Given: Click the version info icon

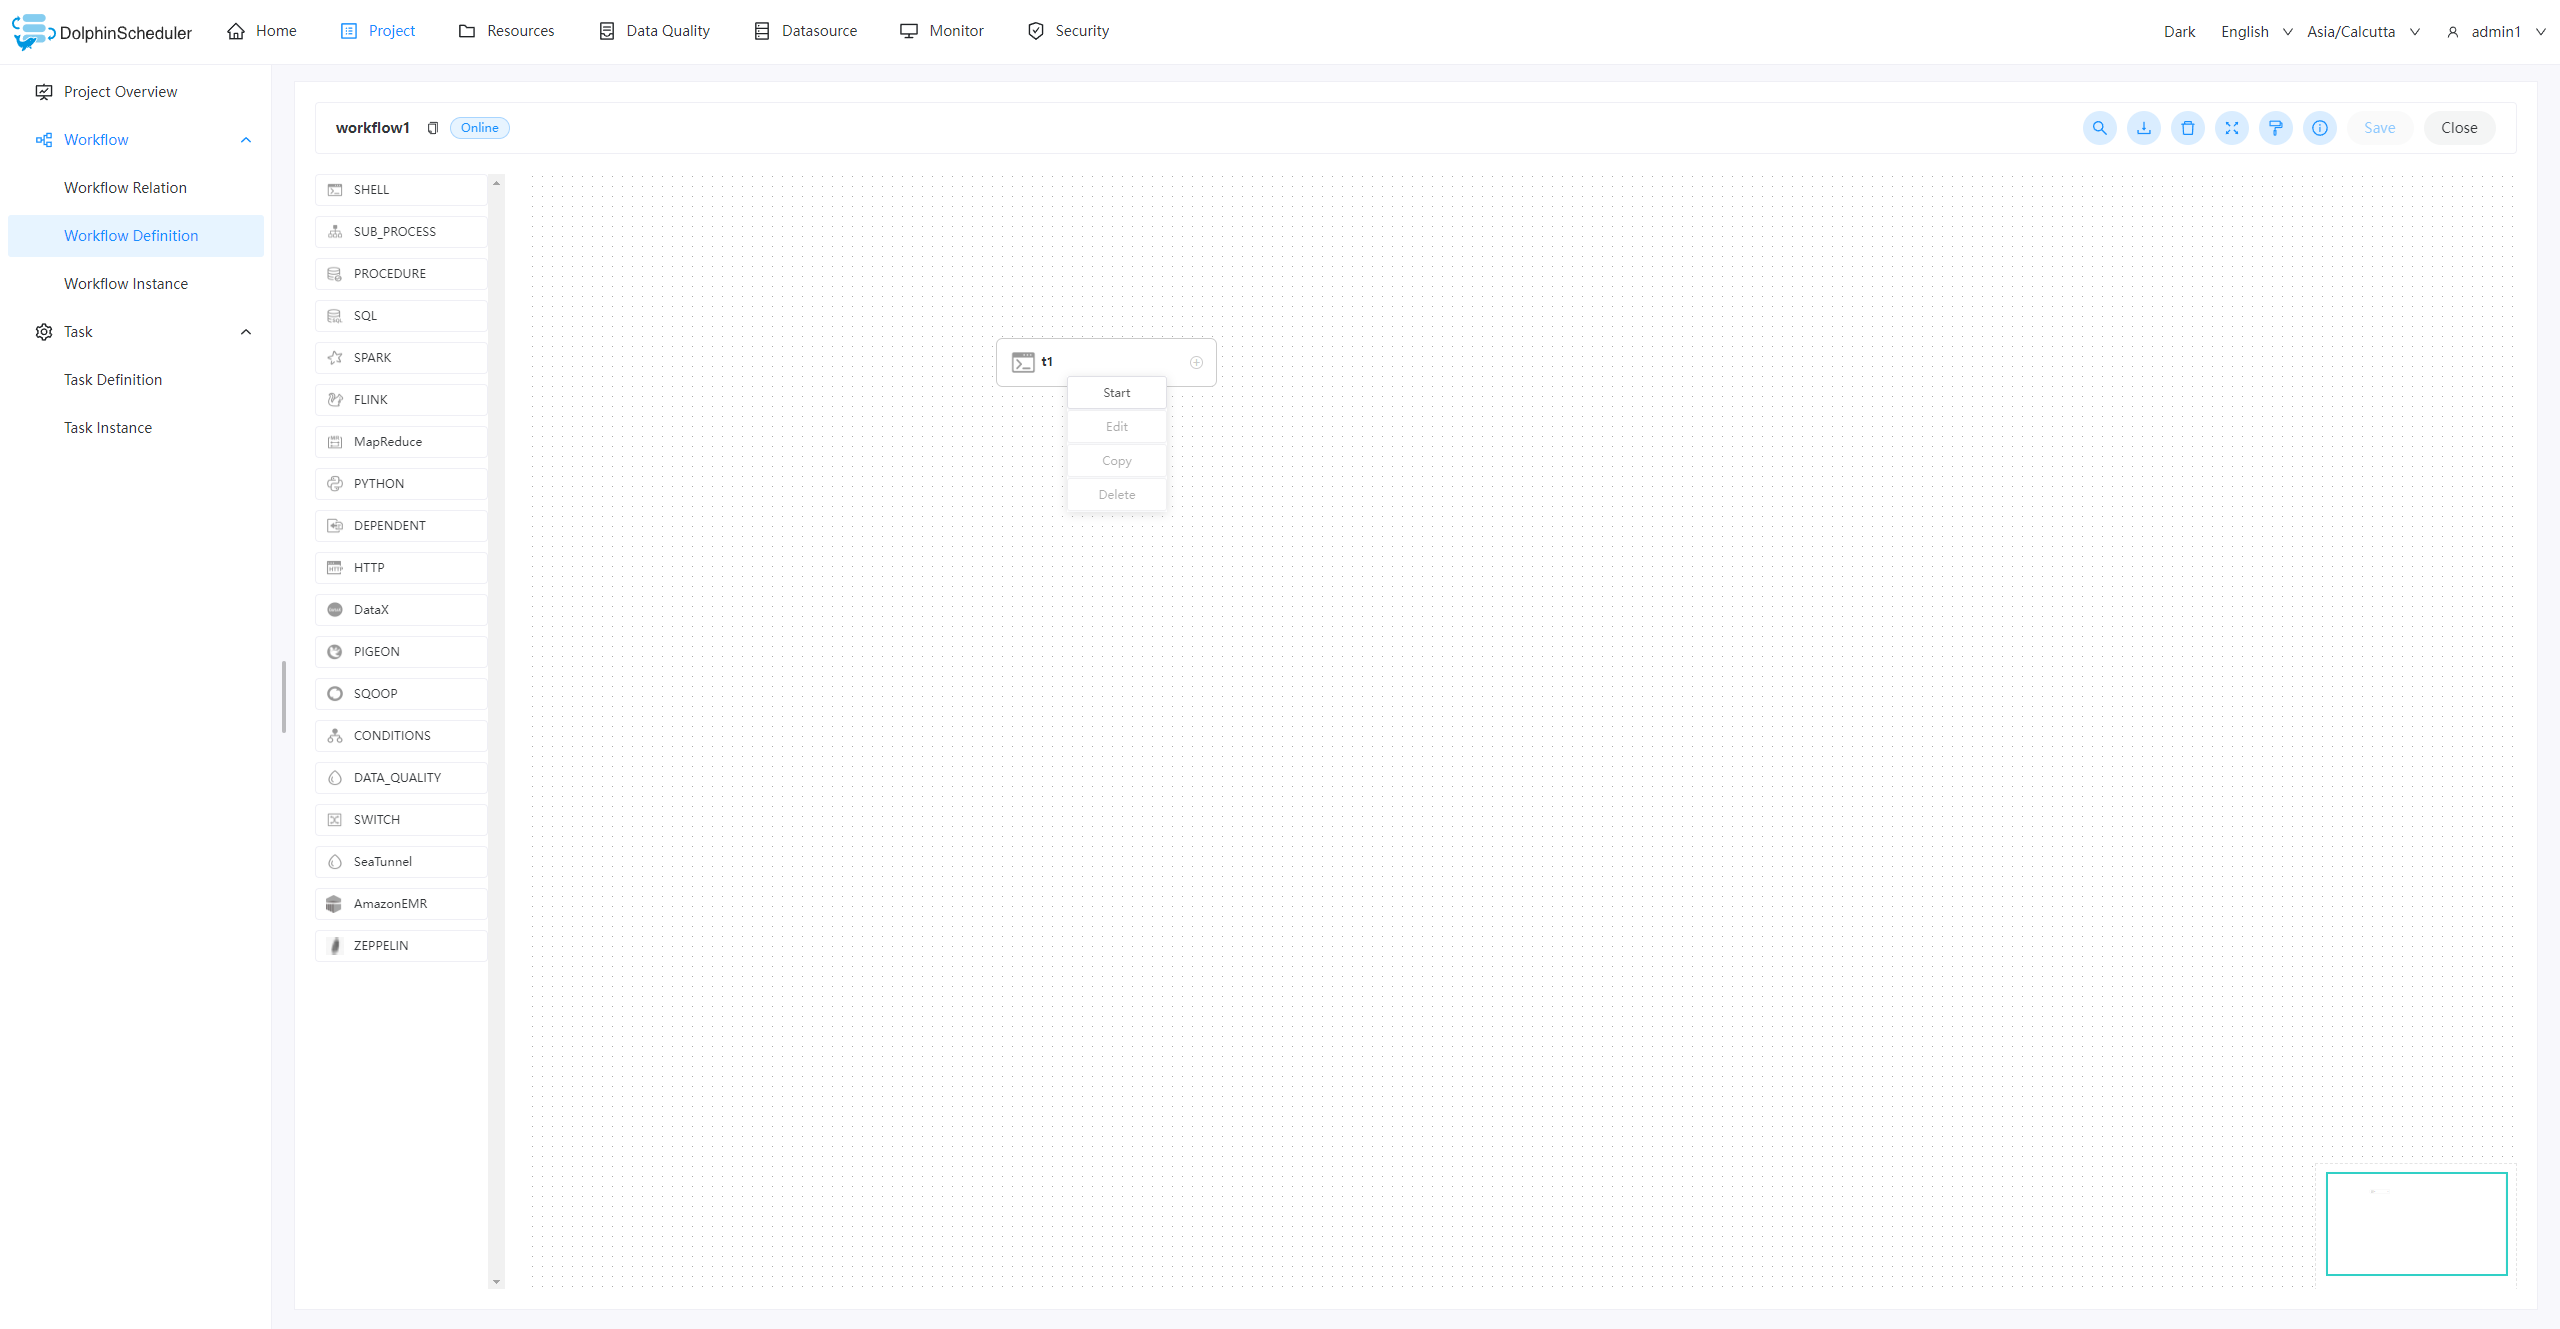Looking at the screenshot, I should tap(2319, 128).
